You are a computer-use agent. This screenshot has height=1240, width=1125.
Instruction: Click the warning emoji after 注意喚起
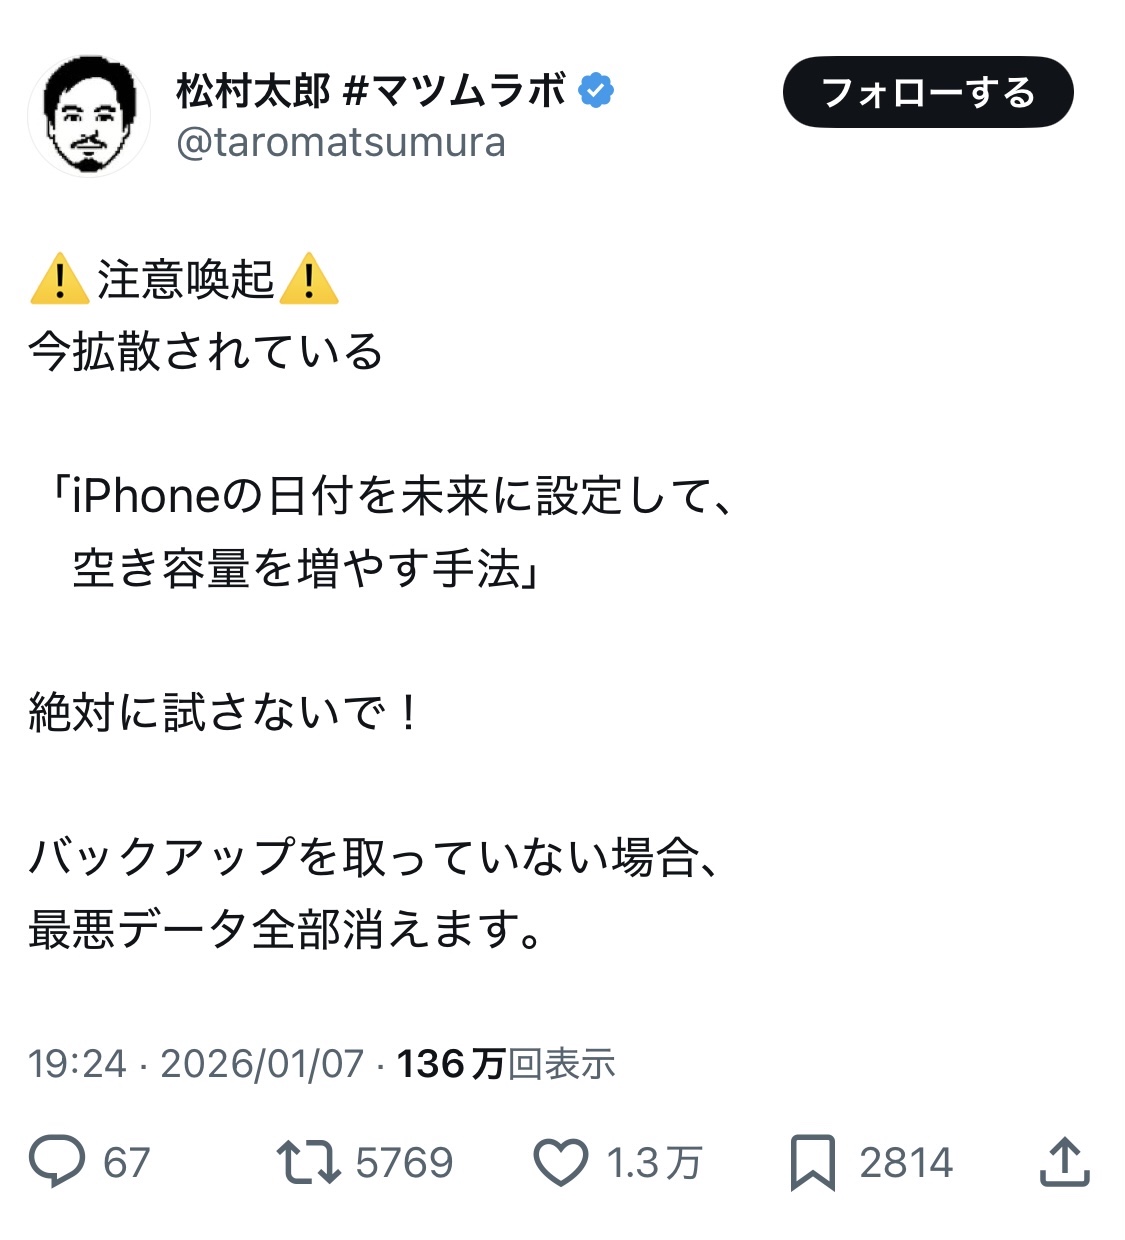tap(309, 279)
